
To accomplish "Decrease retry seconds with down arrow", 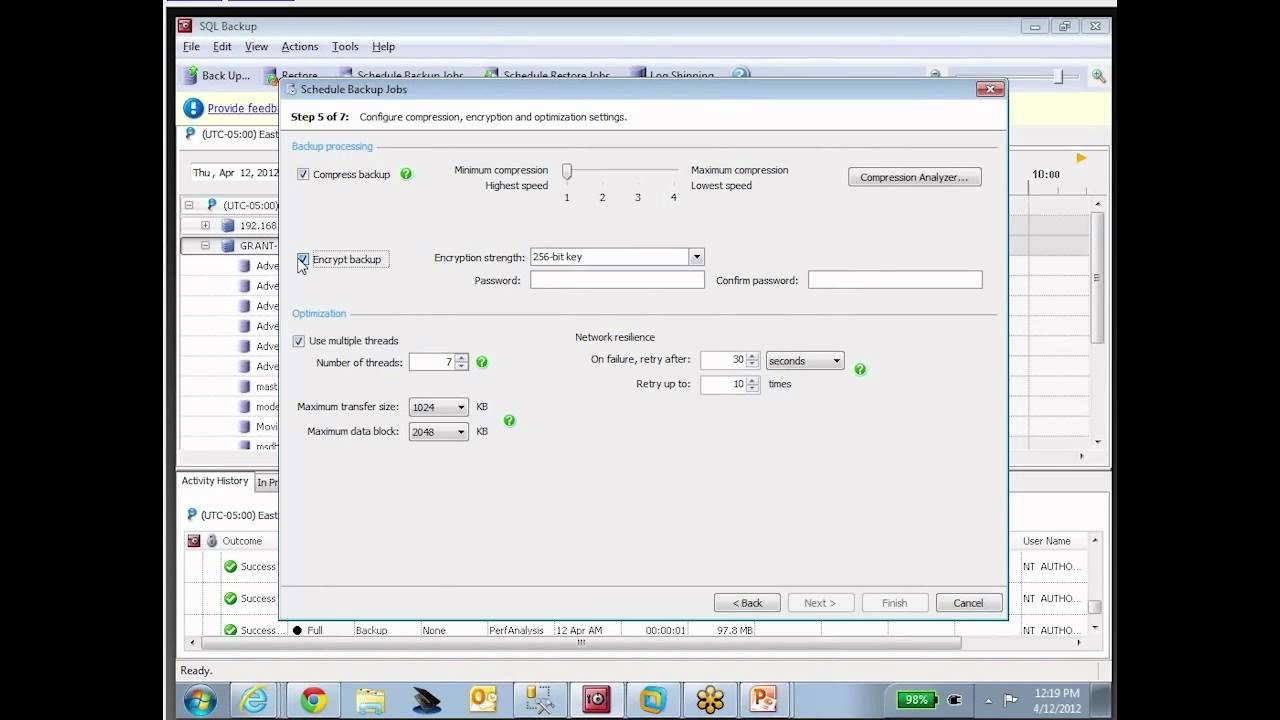I will 753,364.
